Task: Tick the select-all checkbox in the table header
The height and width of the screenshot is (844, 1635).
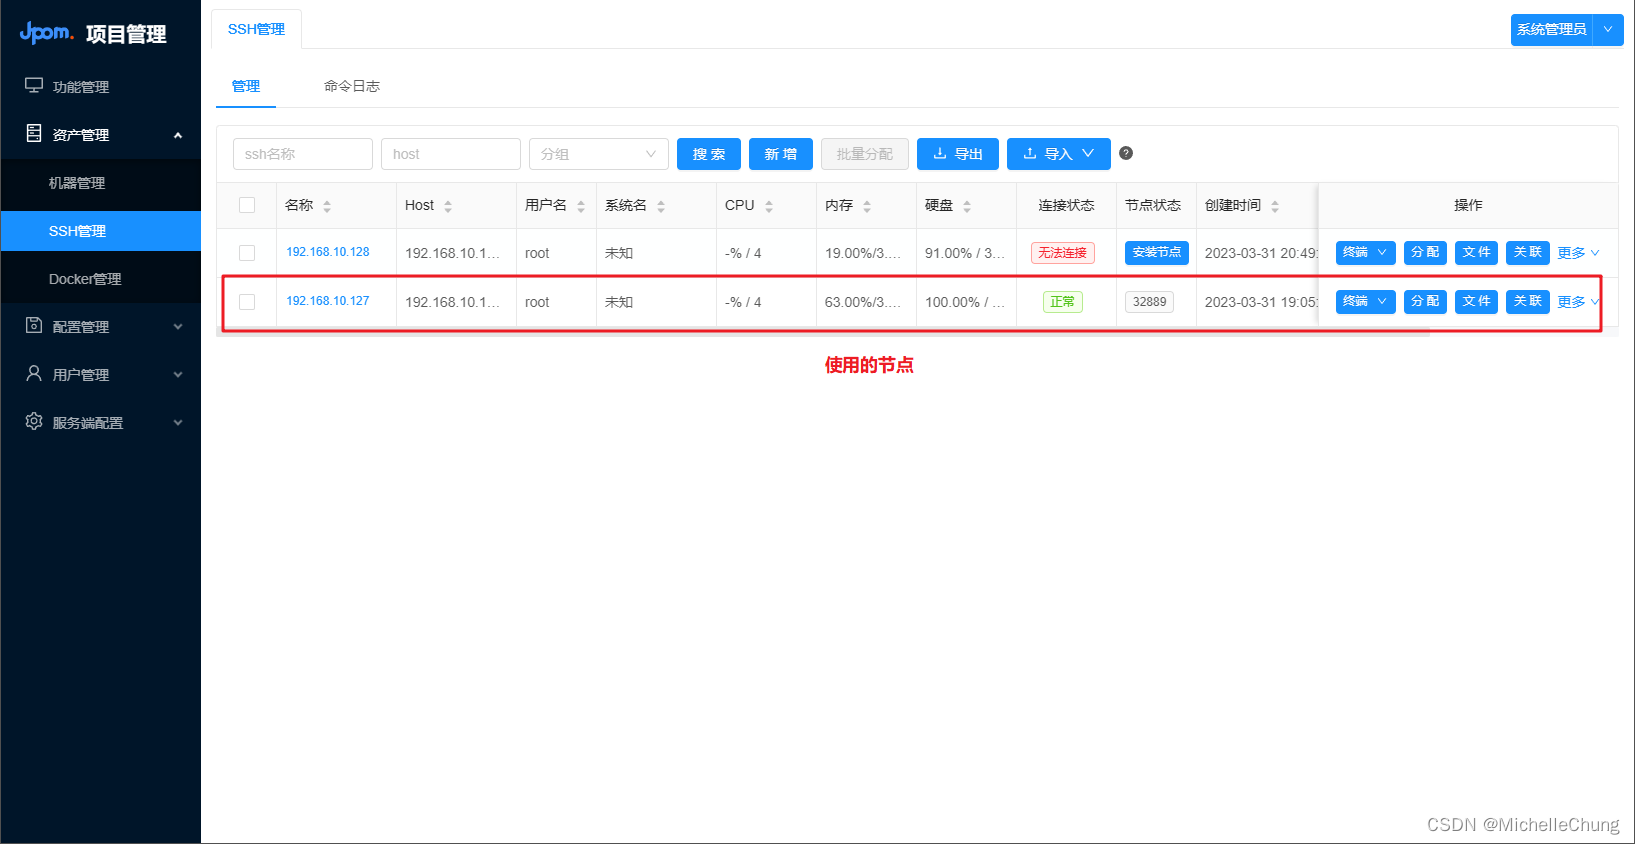Action: pos(247,205)
